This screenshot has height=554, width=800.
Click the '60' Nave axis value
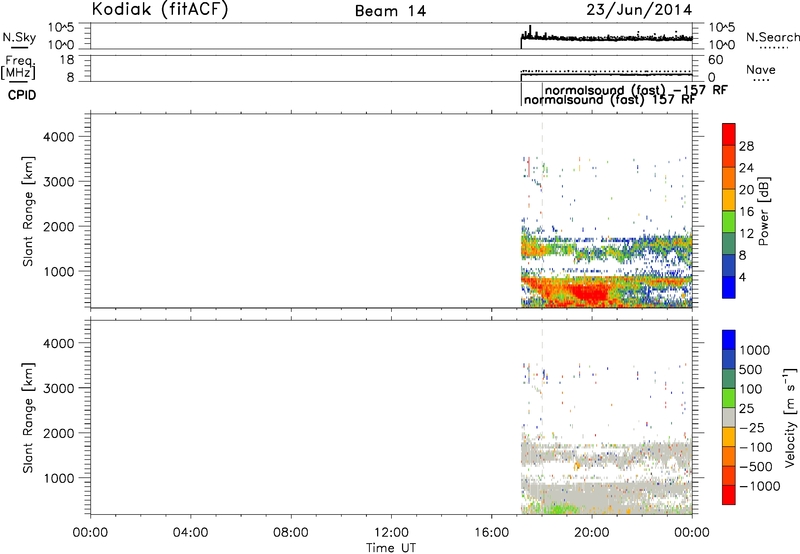pos(716,60)
